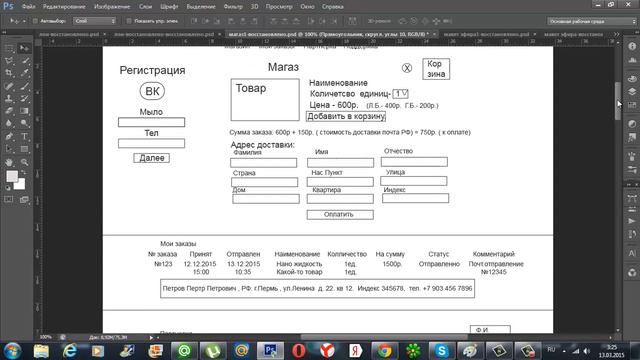640x360 pixels.
Task: Open the Фильтр menu
Action: (x=233, y=7)
